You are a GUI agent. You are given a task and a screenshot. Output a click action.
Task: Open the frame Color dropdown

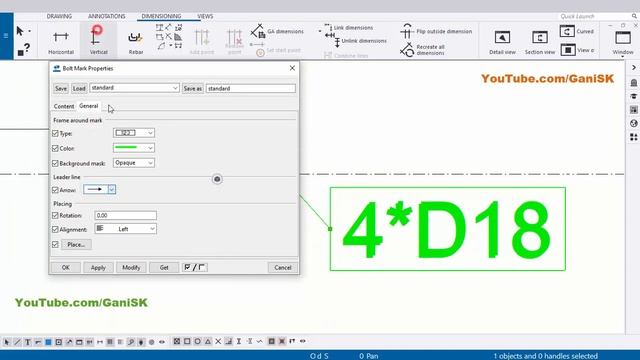pos(134,148)
